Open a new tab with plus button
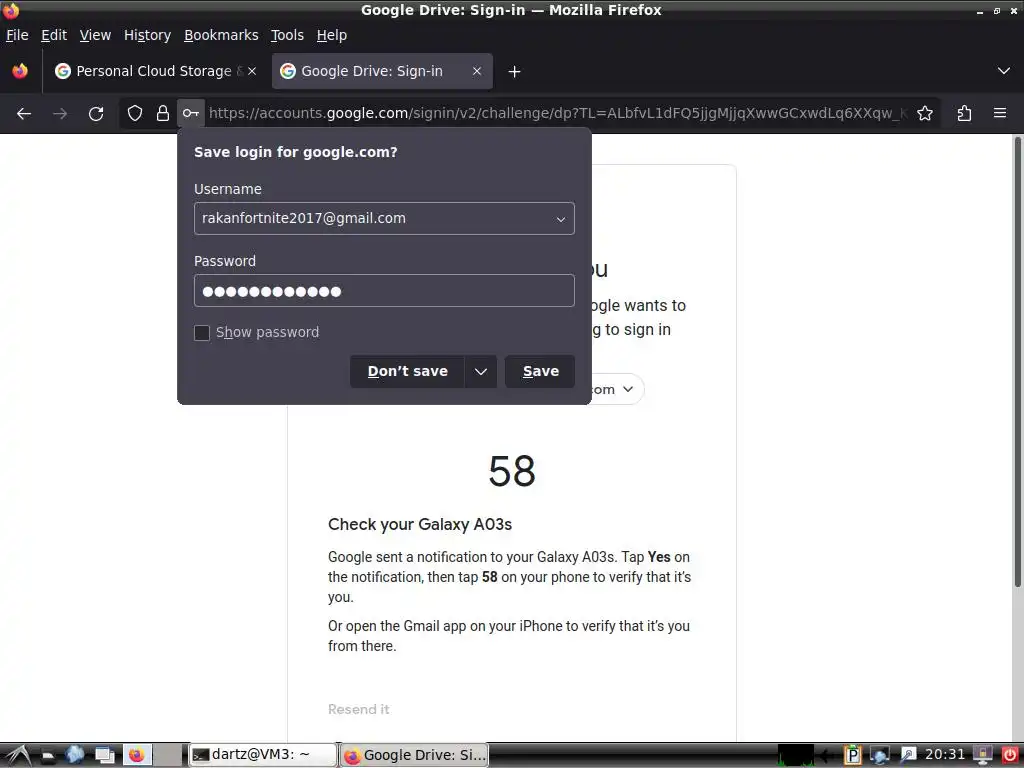1024x768 pixels. 515,71
